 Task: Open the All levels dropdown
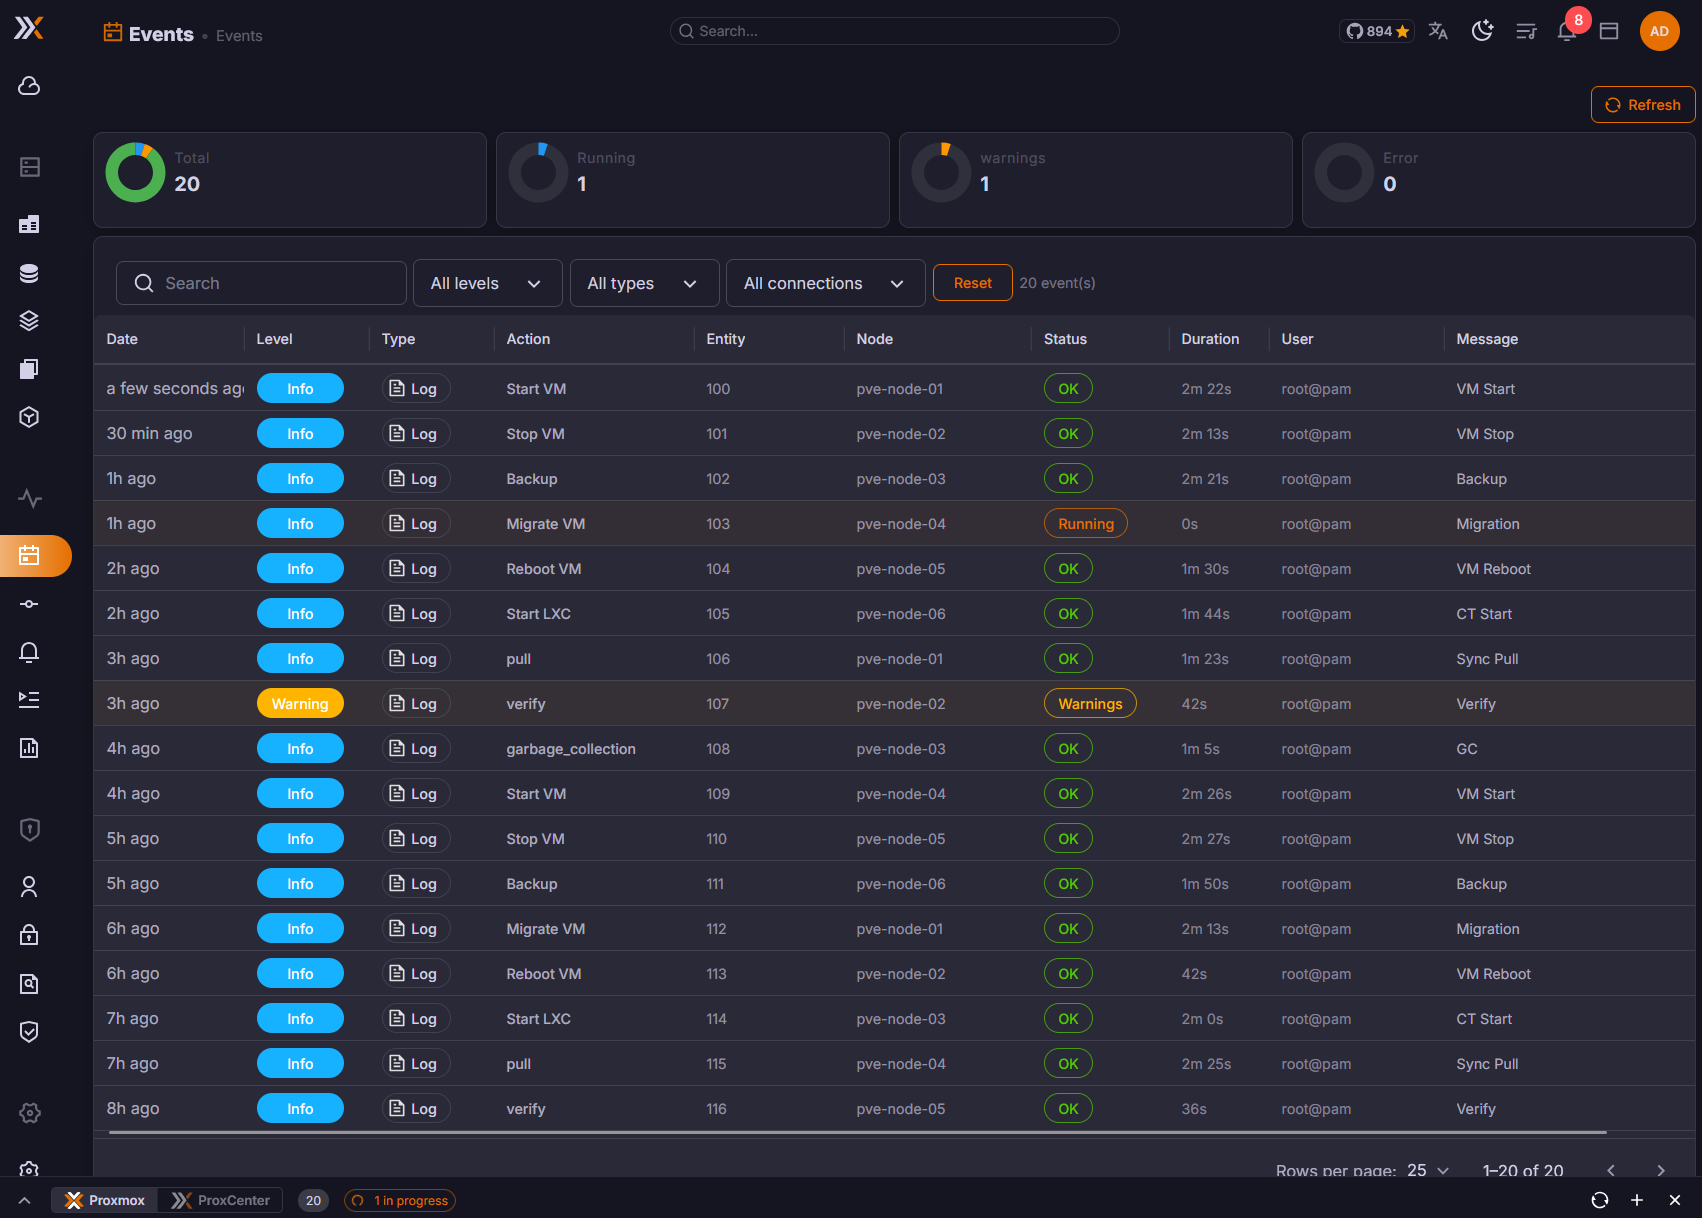coord(487,283)
